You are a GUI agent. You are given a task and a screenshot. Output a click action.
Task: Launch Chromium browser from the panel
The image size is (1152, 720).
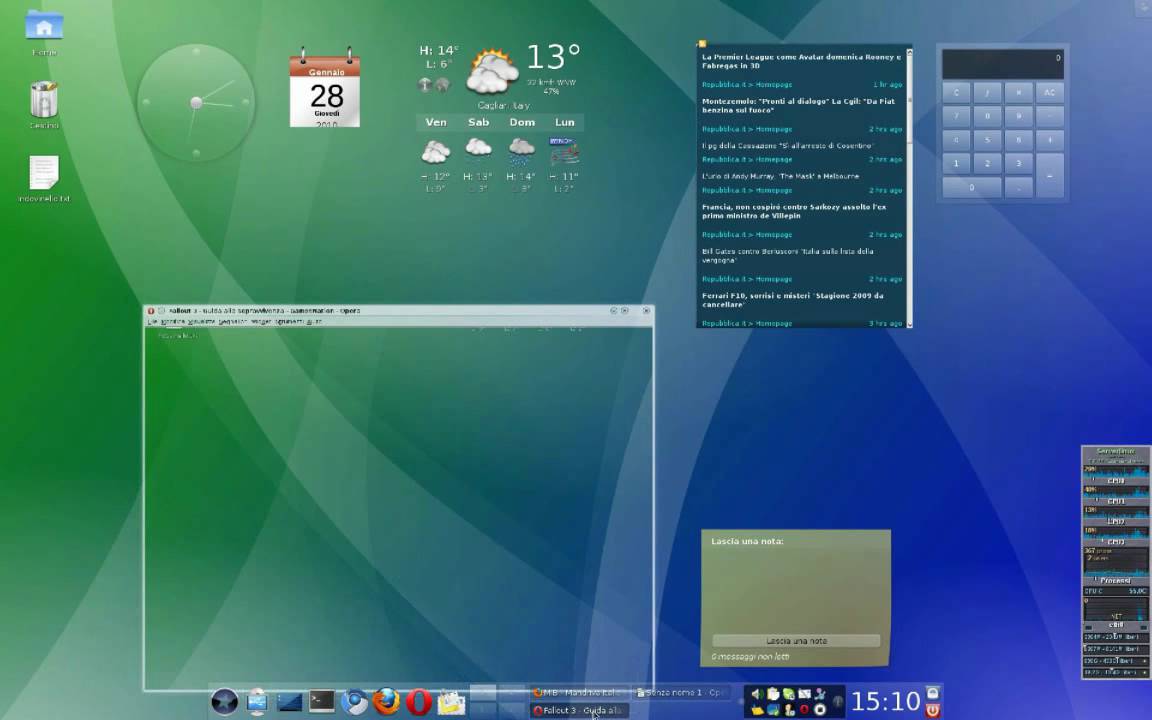point(354,702)
